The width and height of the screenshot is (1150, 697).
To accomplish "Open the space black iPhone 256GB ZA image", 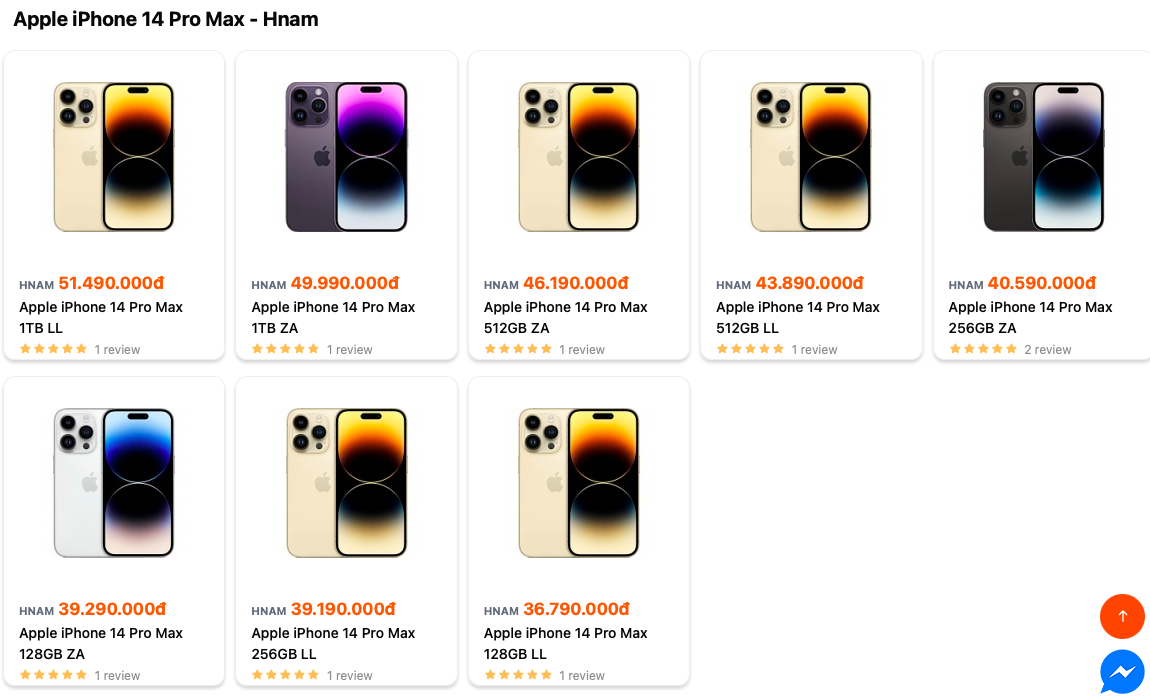I will pyautogui.click(x=1043, y=157).
